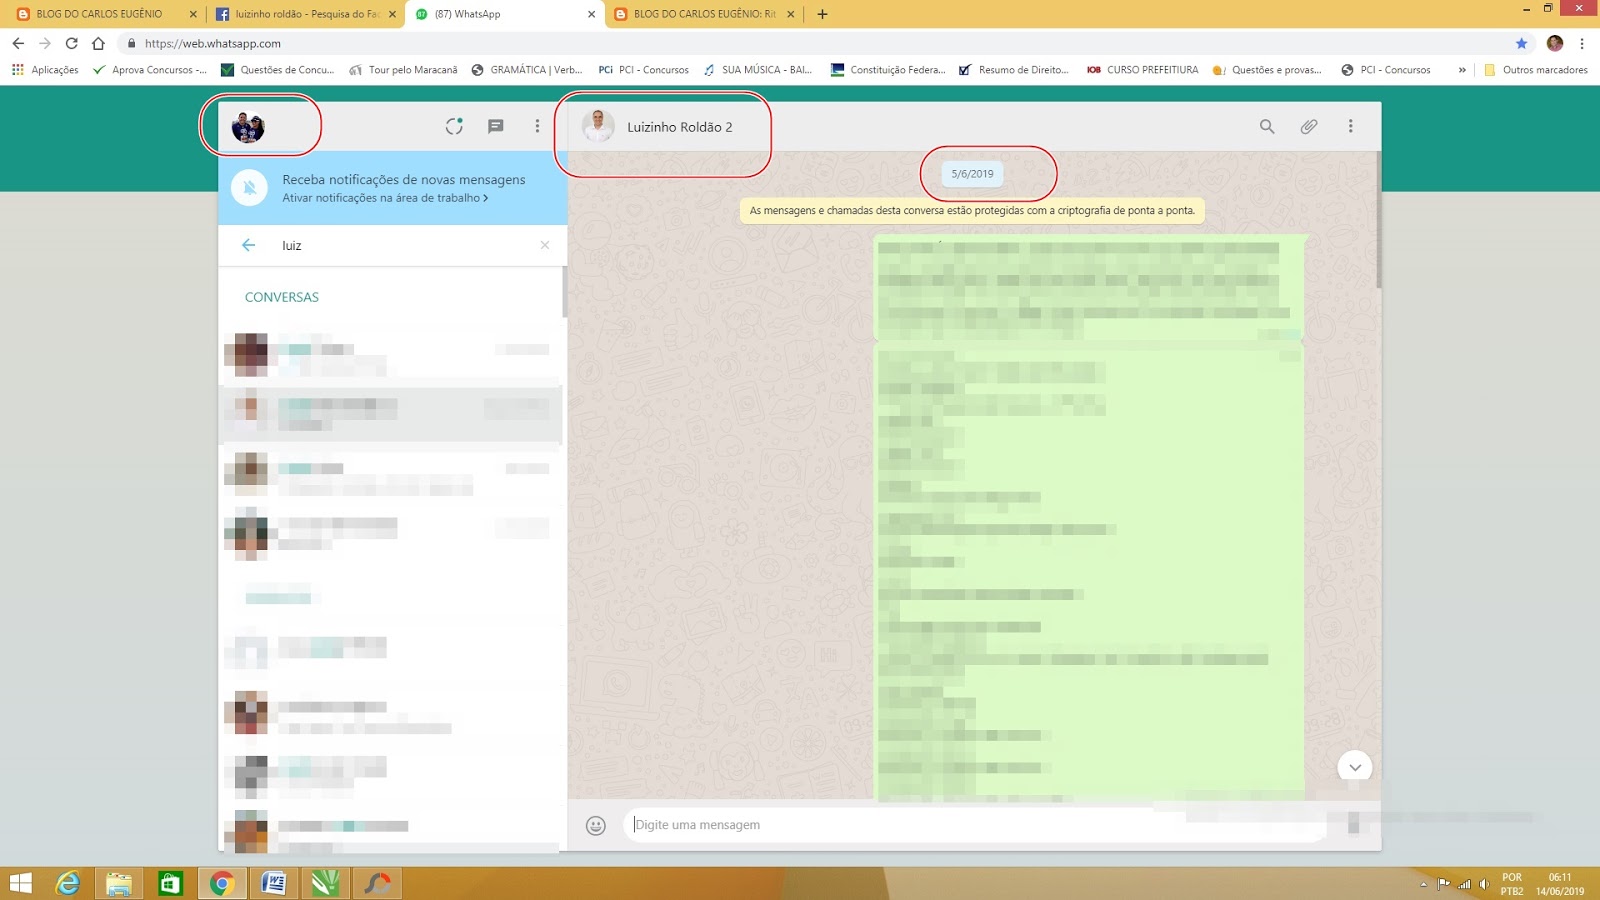1600x900 pixels.
Task: Open the chat list panel's three-dot menu
Action: point(537,126)
